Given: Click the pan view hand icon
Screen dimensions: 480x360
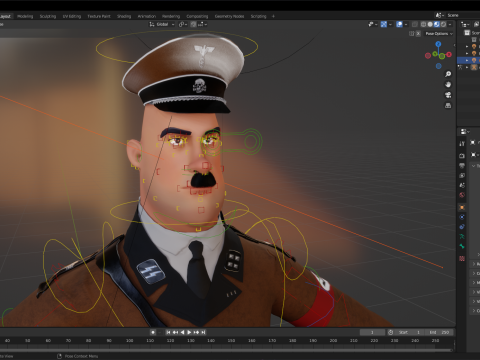Looking at the screenshot, I should [448, 85].
